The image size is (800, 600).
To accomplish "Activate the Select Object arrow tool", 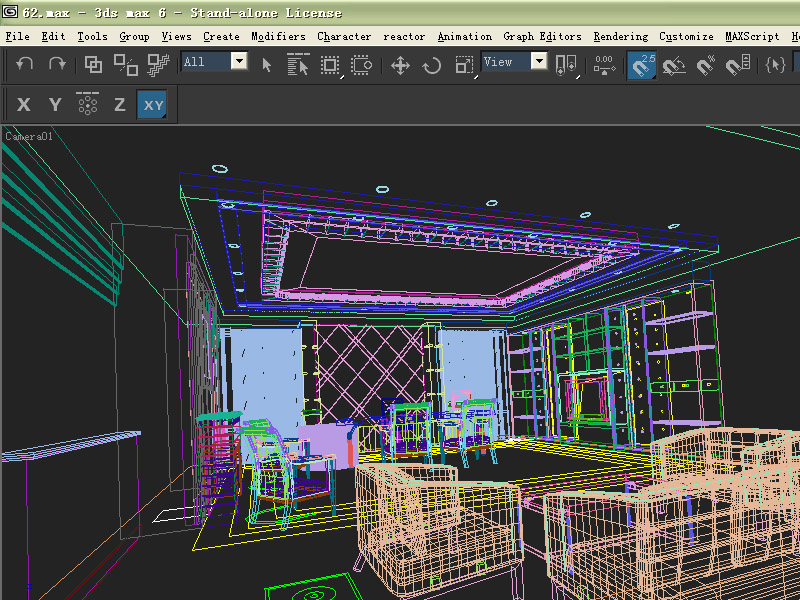I will pyautogui.click(x=266, y=64).
